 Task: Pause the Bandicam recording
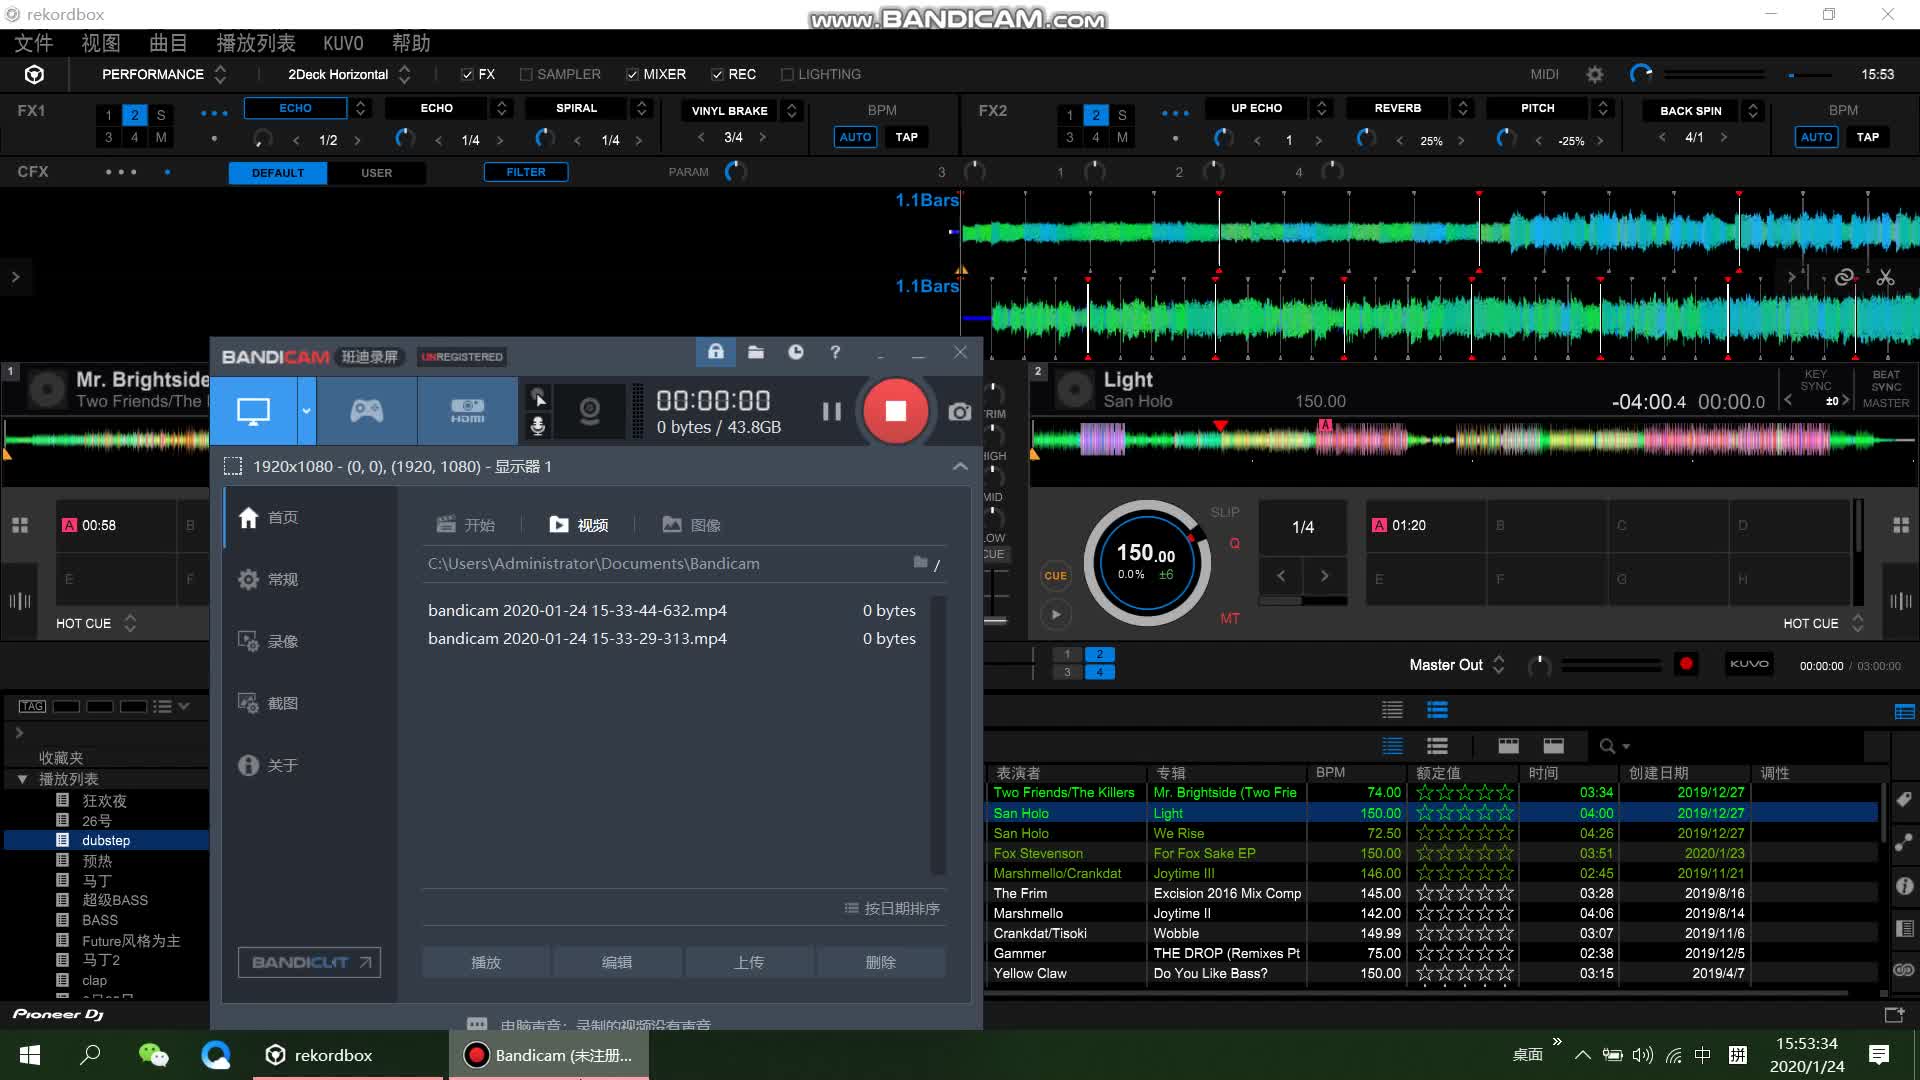pos(831,411)
